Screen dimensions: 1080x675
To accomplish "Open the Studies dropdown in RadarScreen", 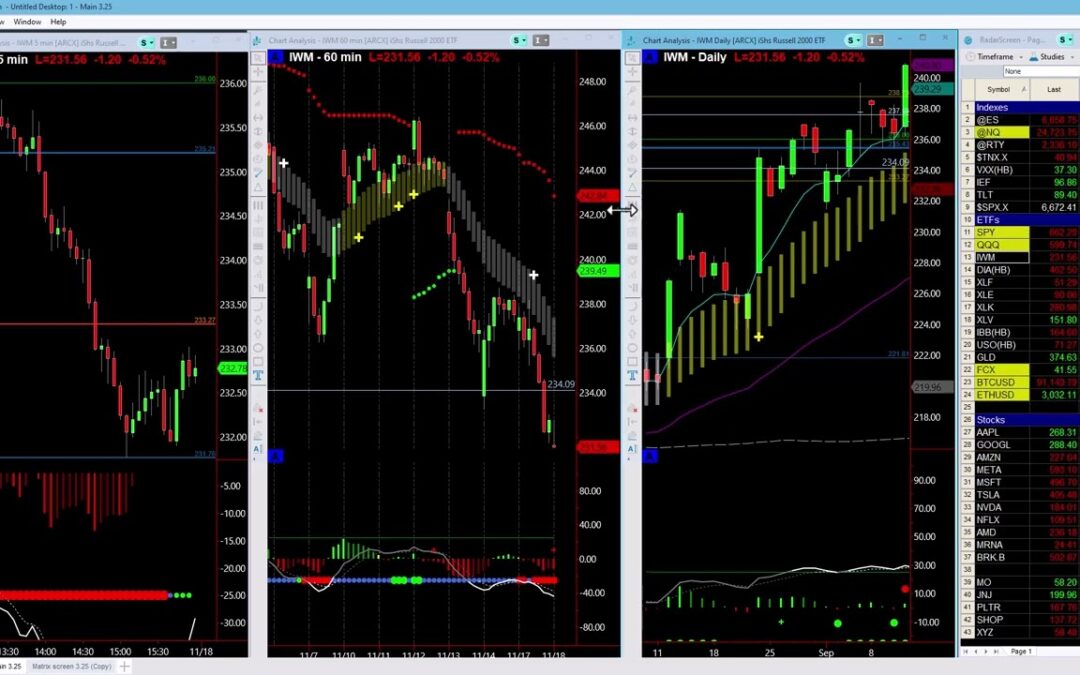I will tap(1050, 57).
